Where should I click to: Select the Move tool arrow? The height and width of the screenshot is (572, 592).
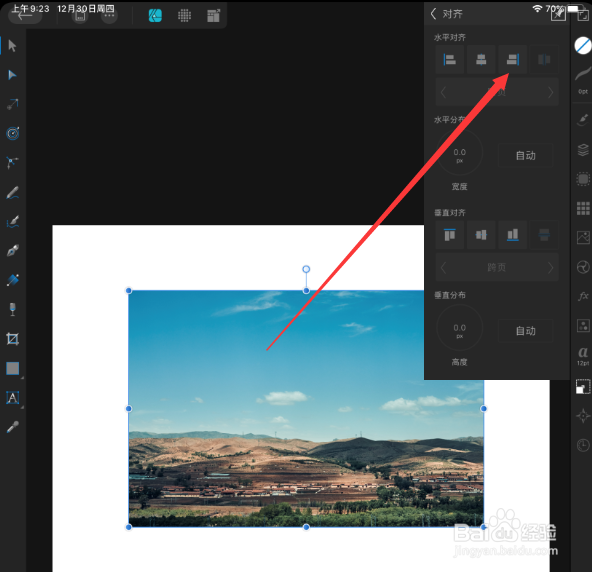click(12, 46)
